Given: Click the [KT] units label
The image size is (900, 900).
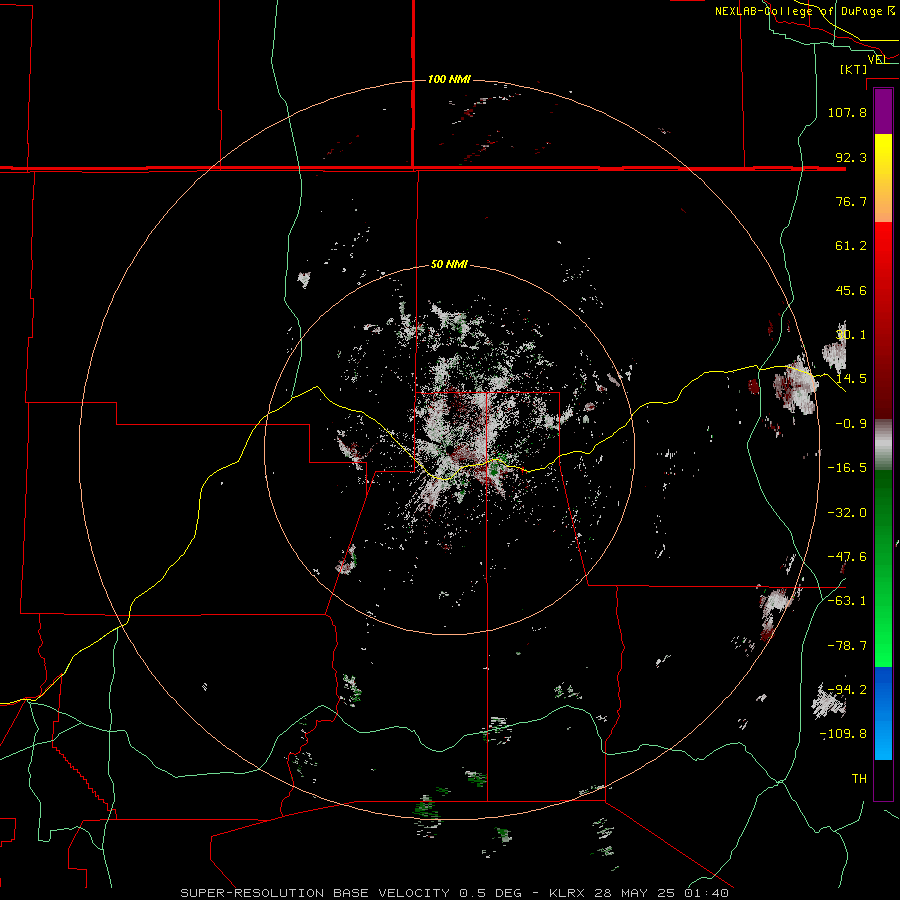Looking at the screenshot, I should click(x=854, y=69).
